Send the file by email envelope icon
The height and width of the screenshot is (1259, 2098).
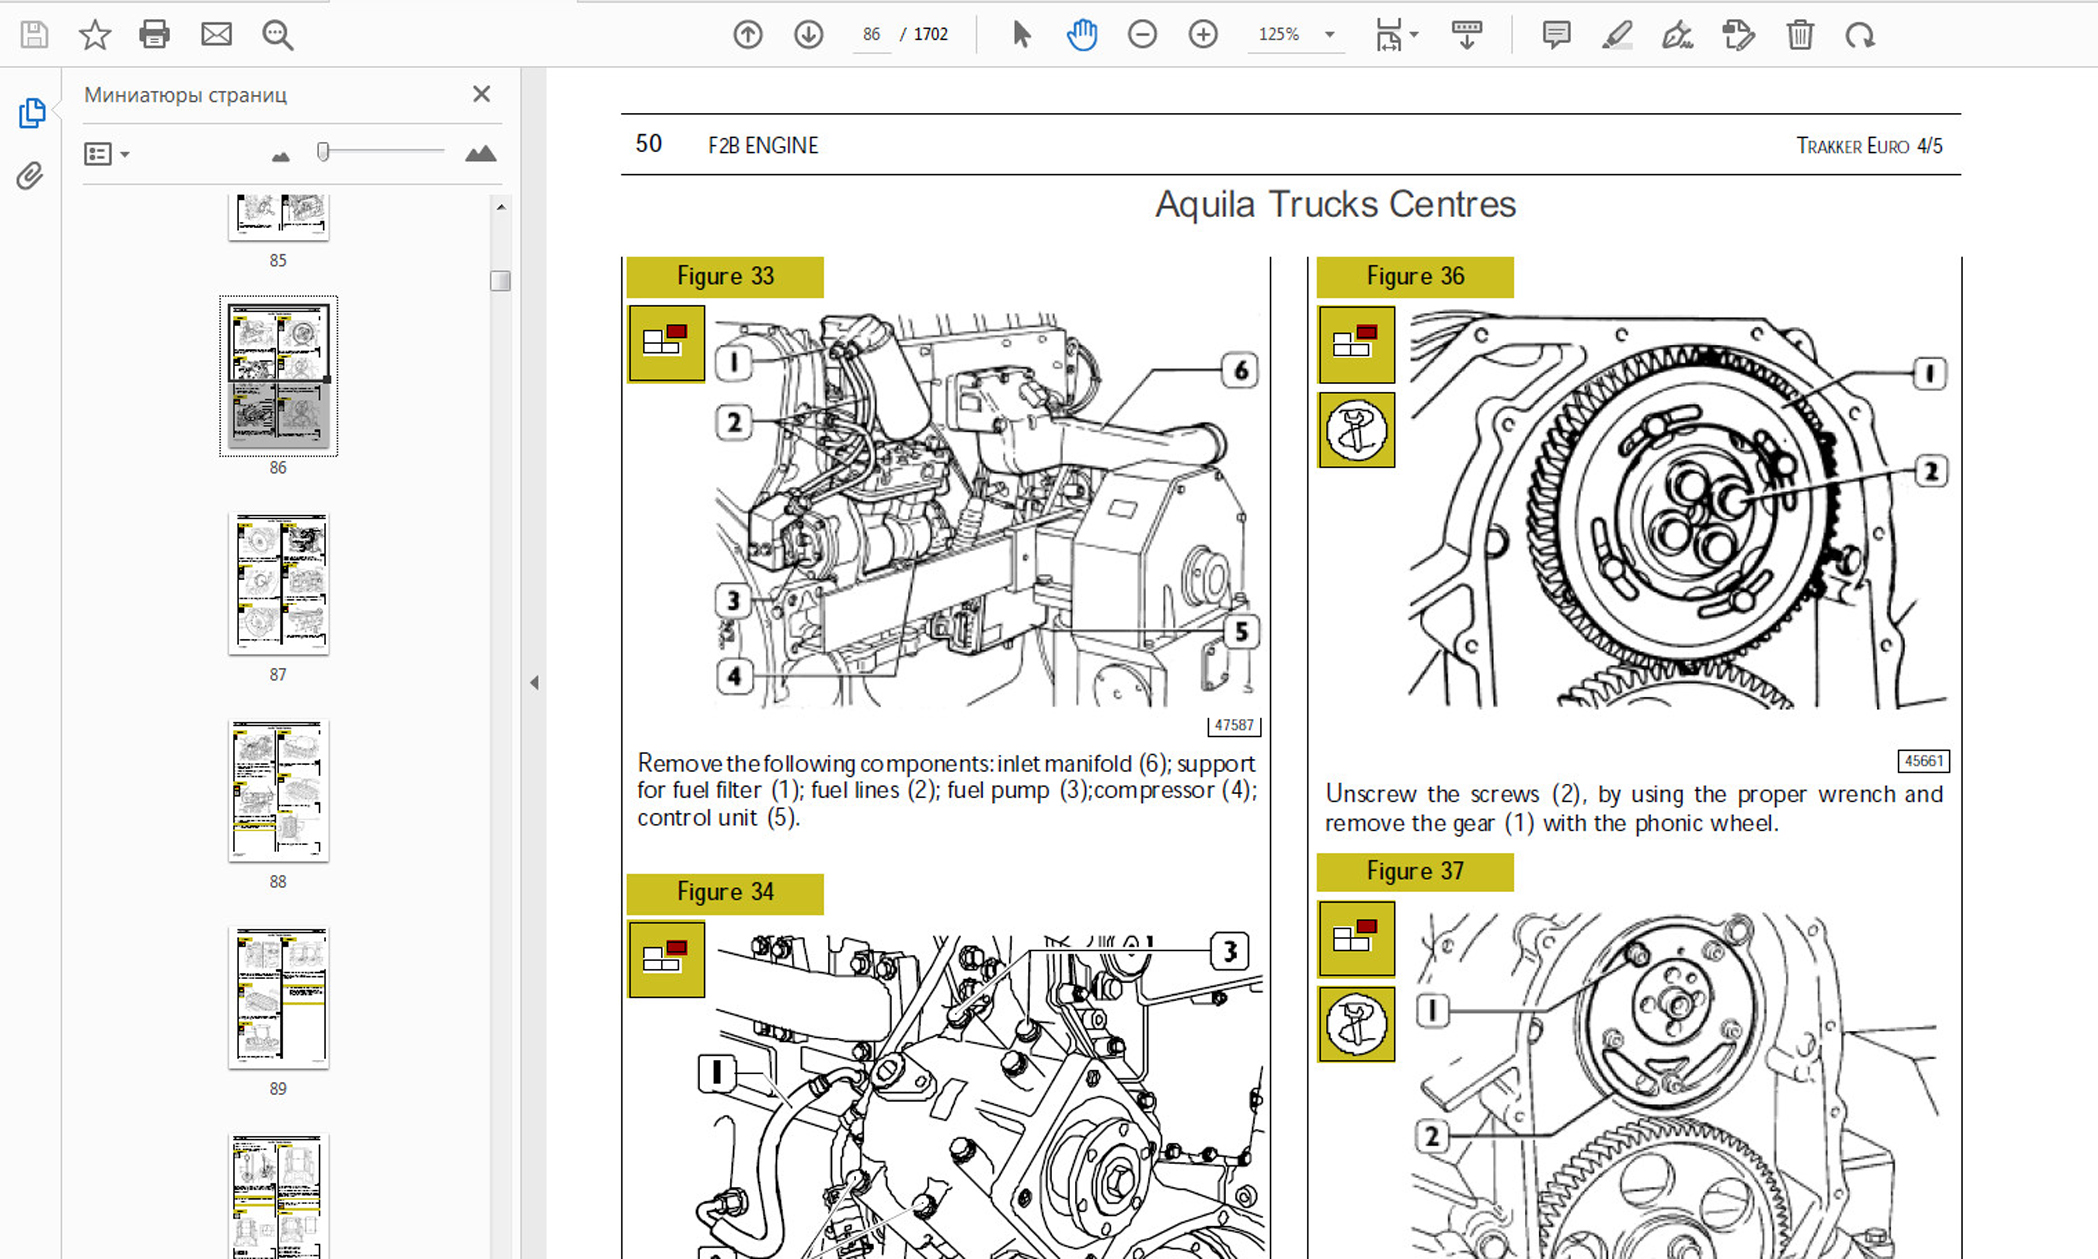(x=216, y=35)
